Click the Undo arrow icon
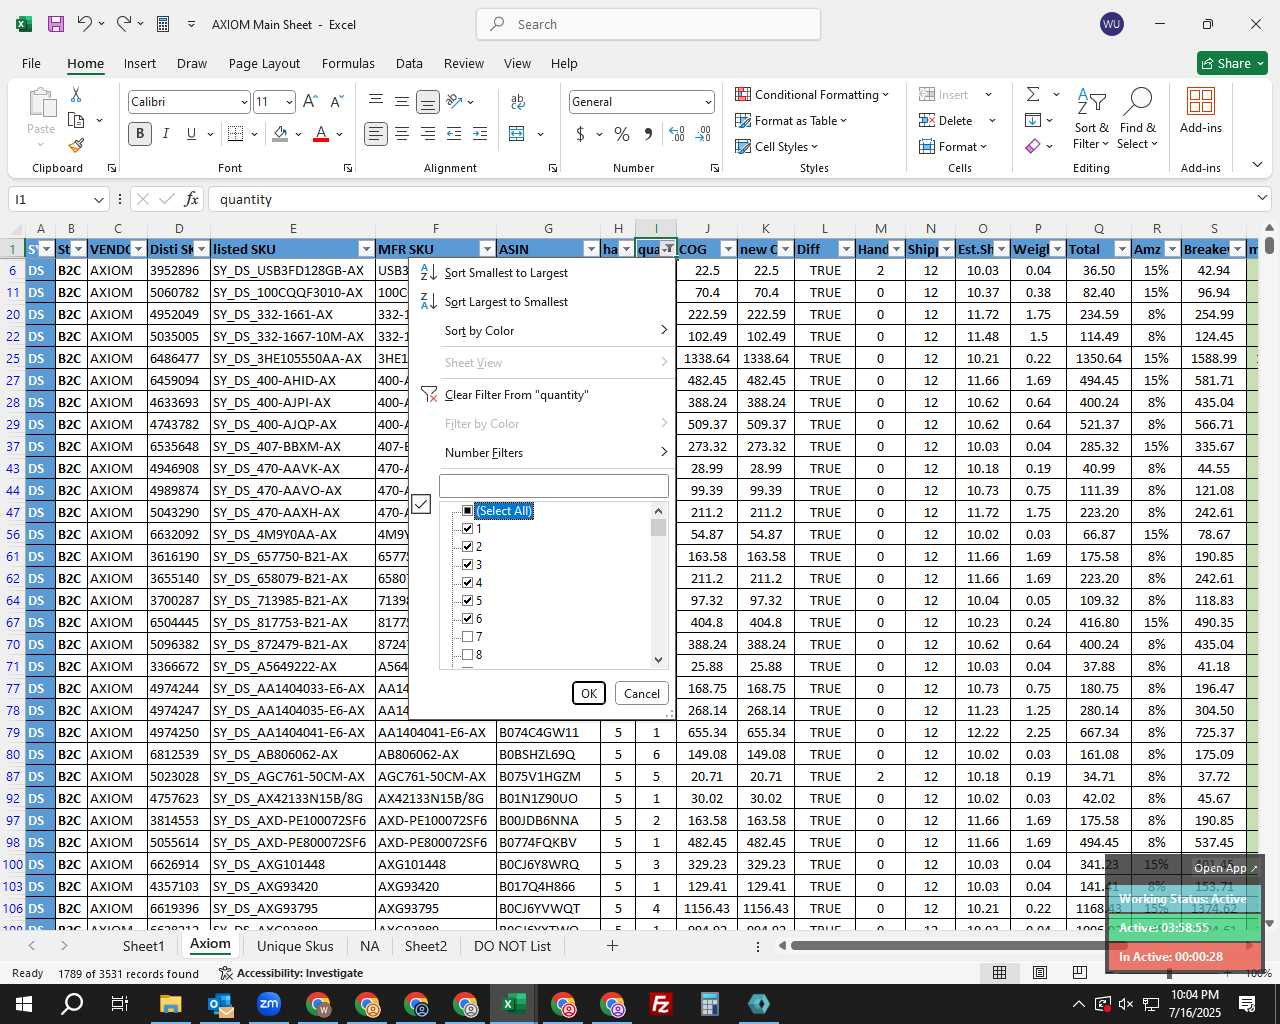 pyautogui.click(x=85, y=24)
